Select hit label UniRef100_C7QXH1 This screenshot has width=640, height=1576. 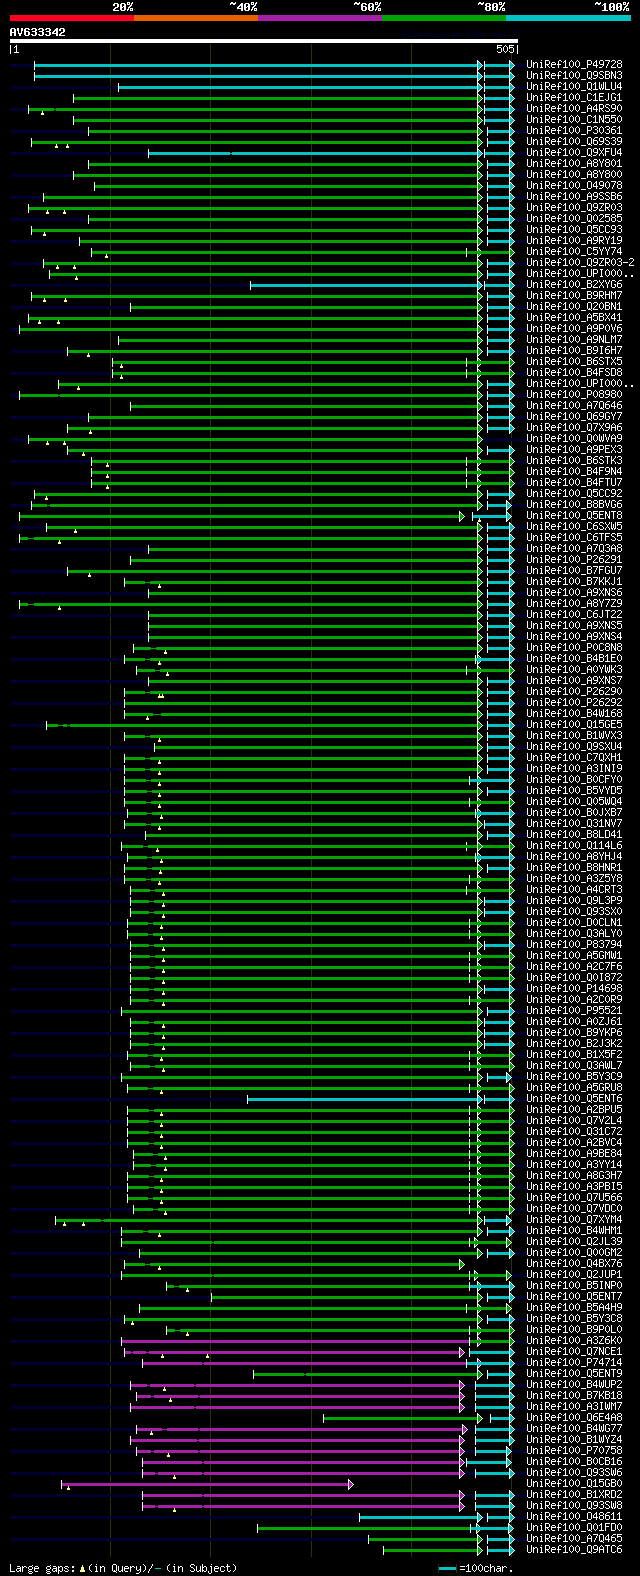click(x=574, y=758)
